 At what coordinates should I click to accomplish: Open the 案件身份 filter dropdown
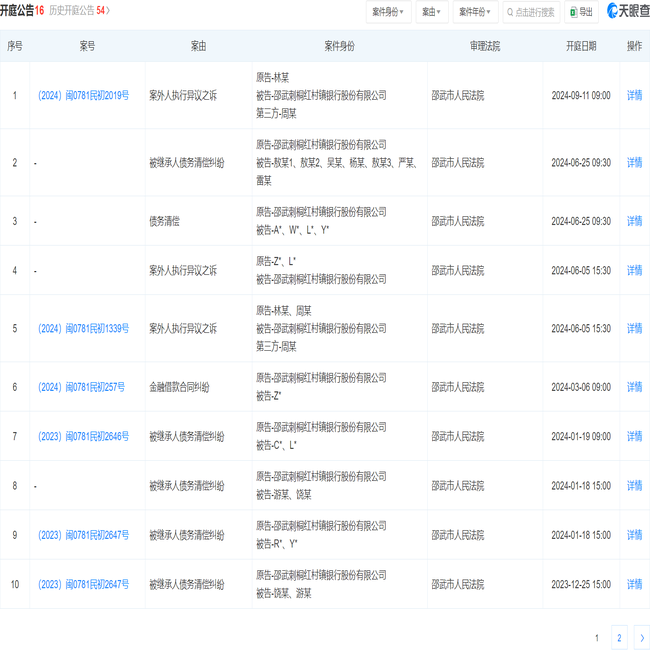pyautogui.click(x=388, y=12)
